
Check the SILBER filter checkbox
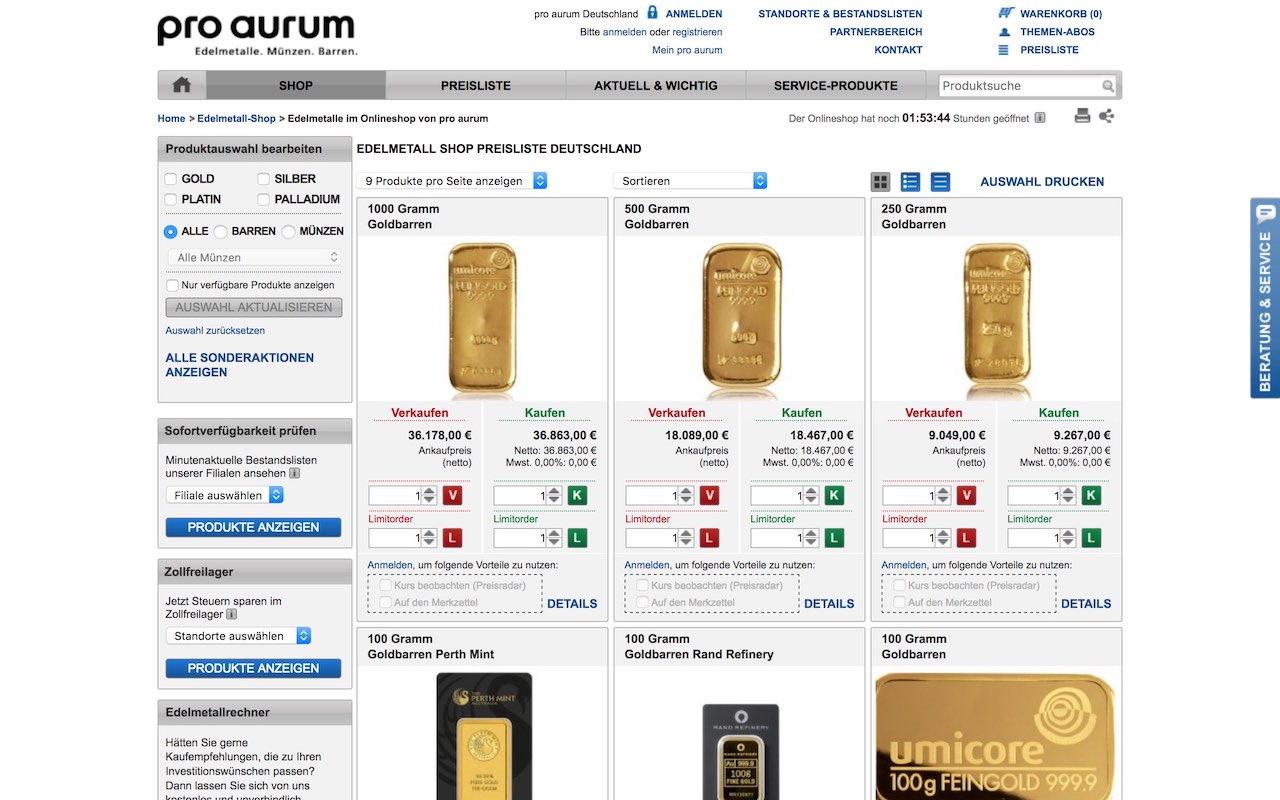(264, 179)
